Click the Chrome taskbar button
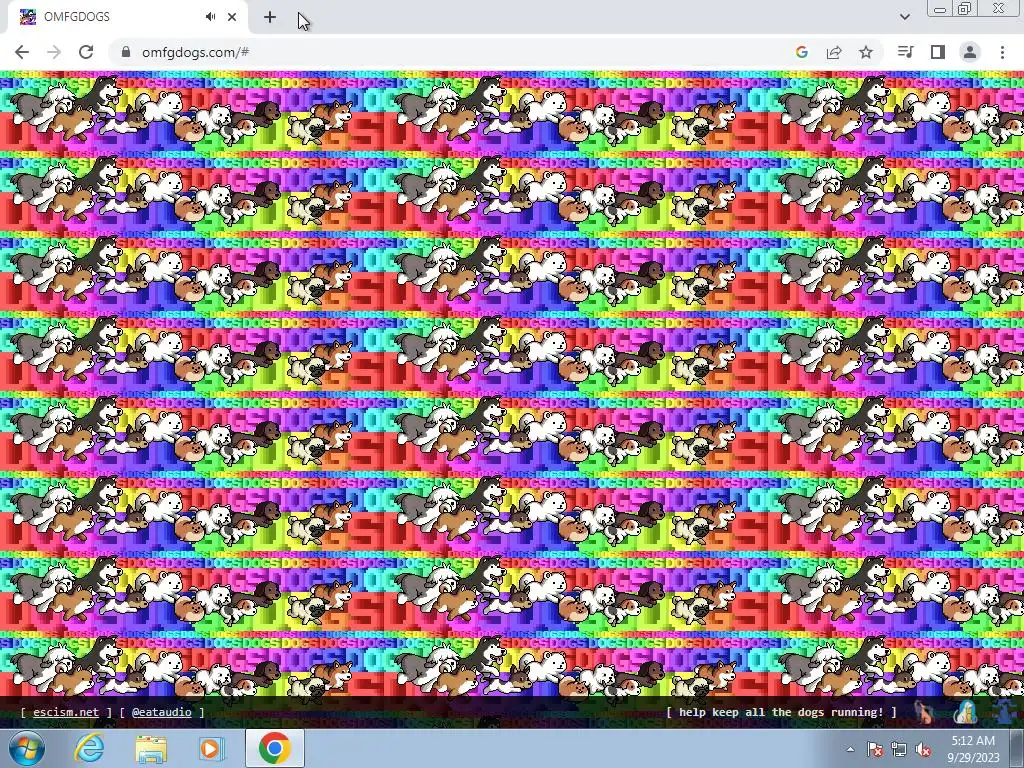1024x768 pixels. tap(275, 748)
